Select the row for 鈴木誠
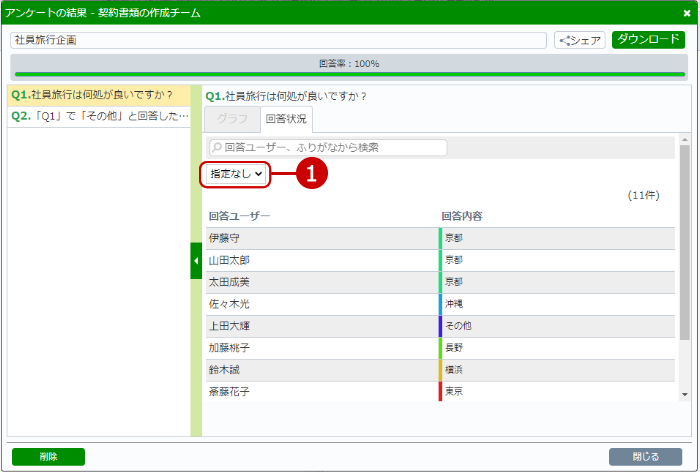 tap(440, 370)
